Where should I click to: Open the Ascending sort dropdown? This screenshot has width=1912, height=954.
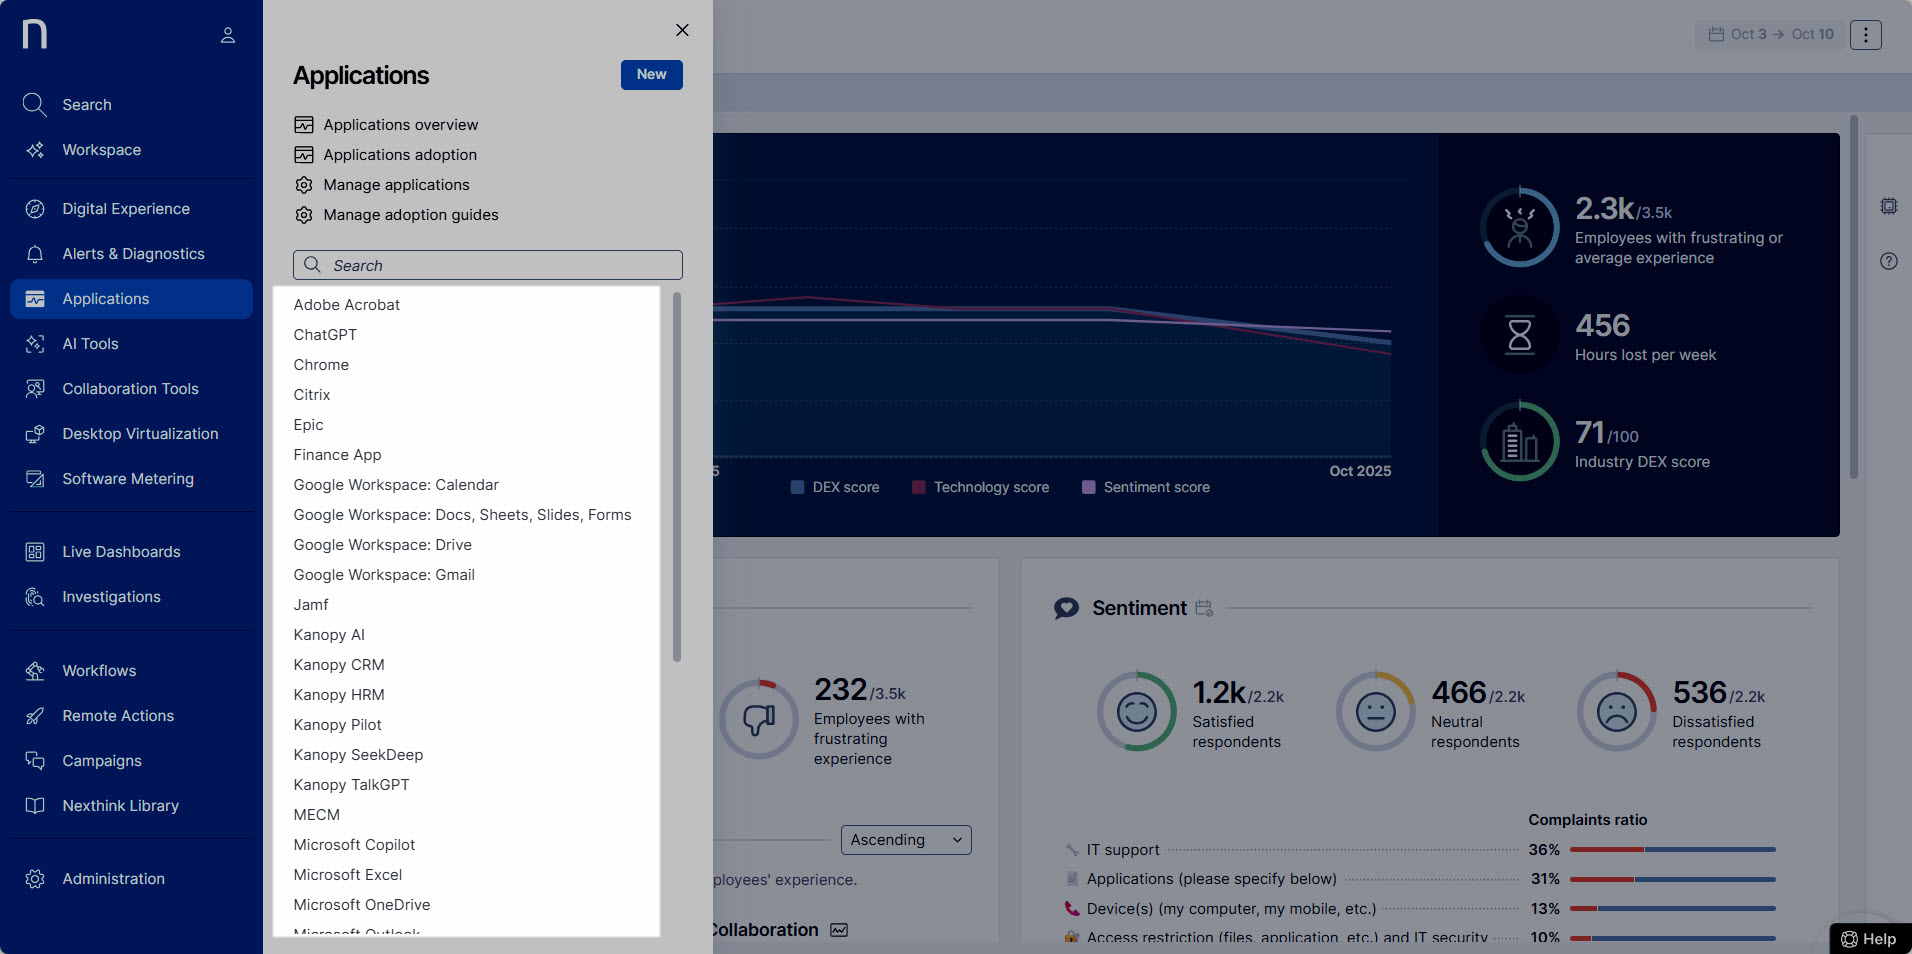coord(906,840)
